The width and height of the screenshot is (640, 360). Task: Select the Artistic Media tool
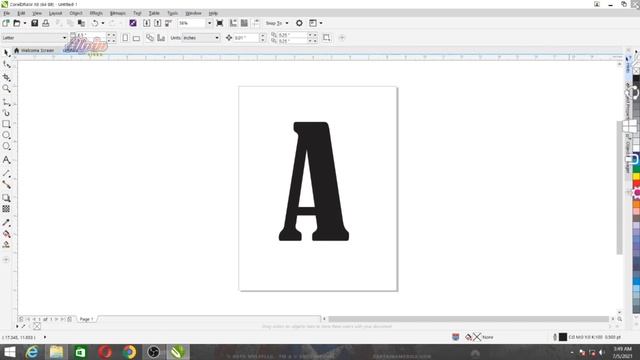[x=7, y=113]
